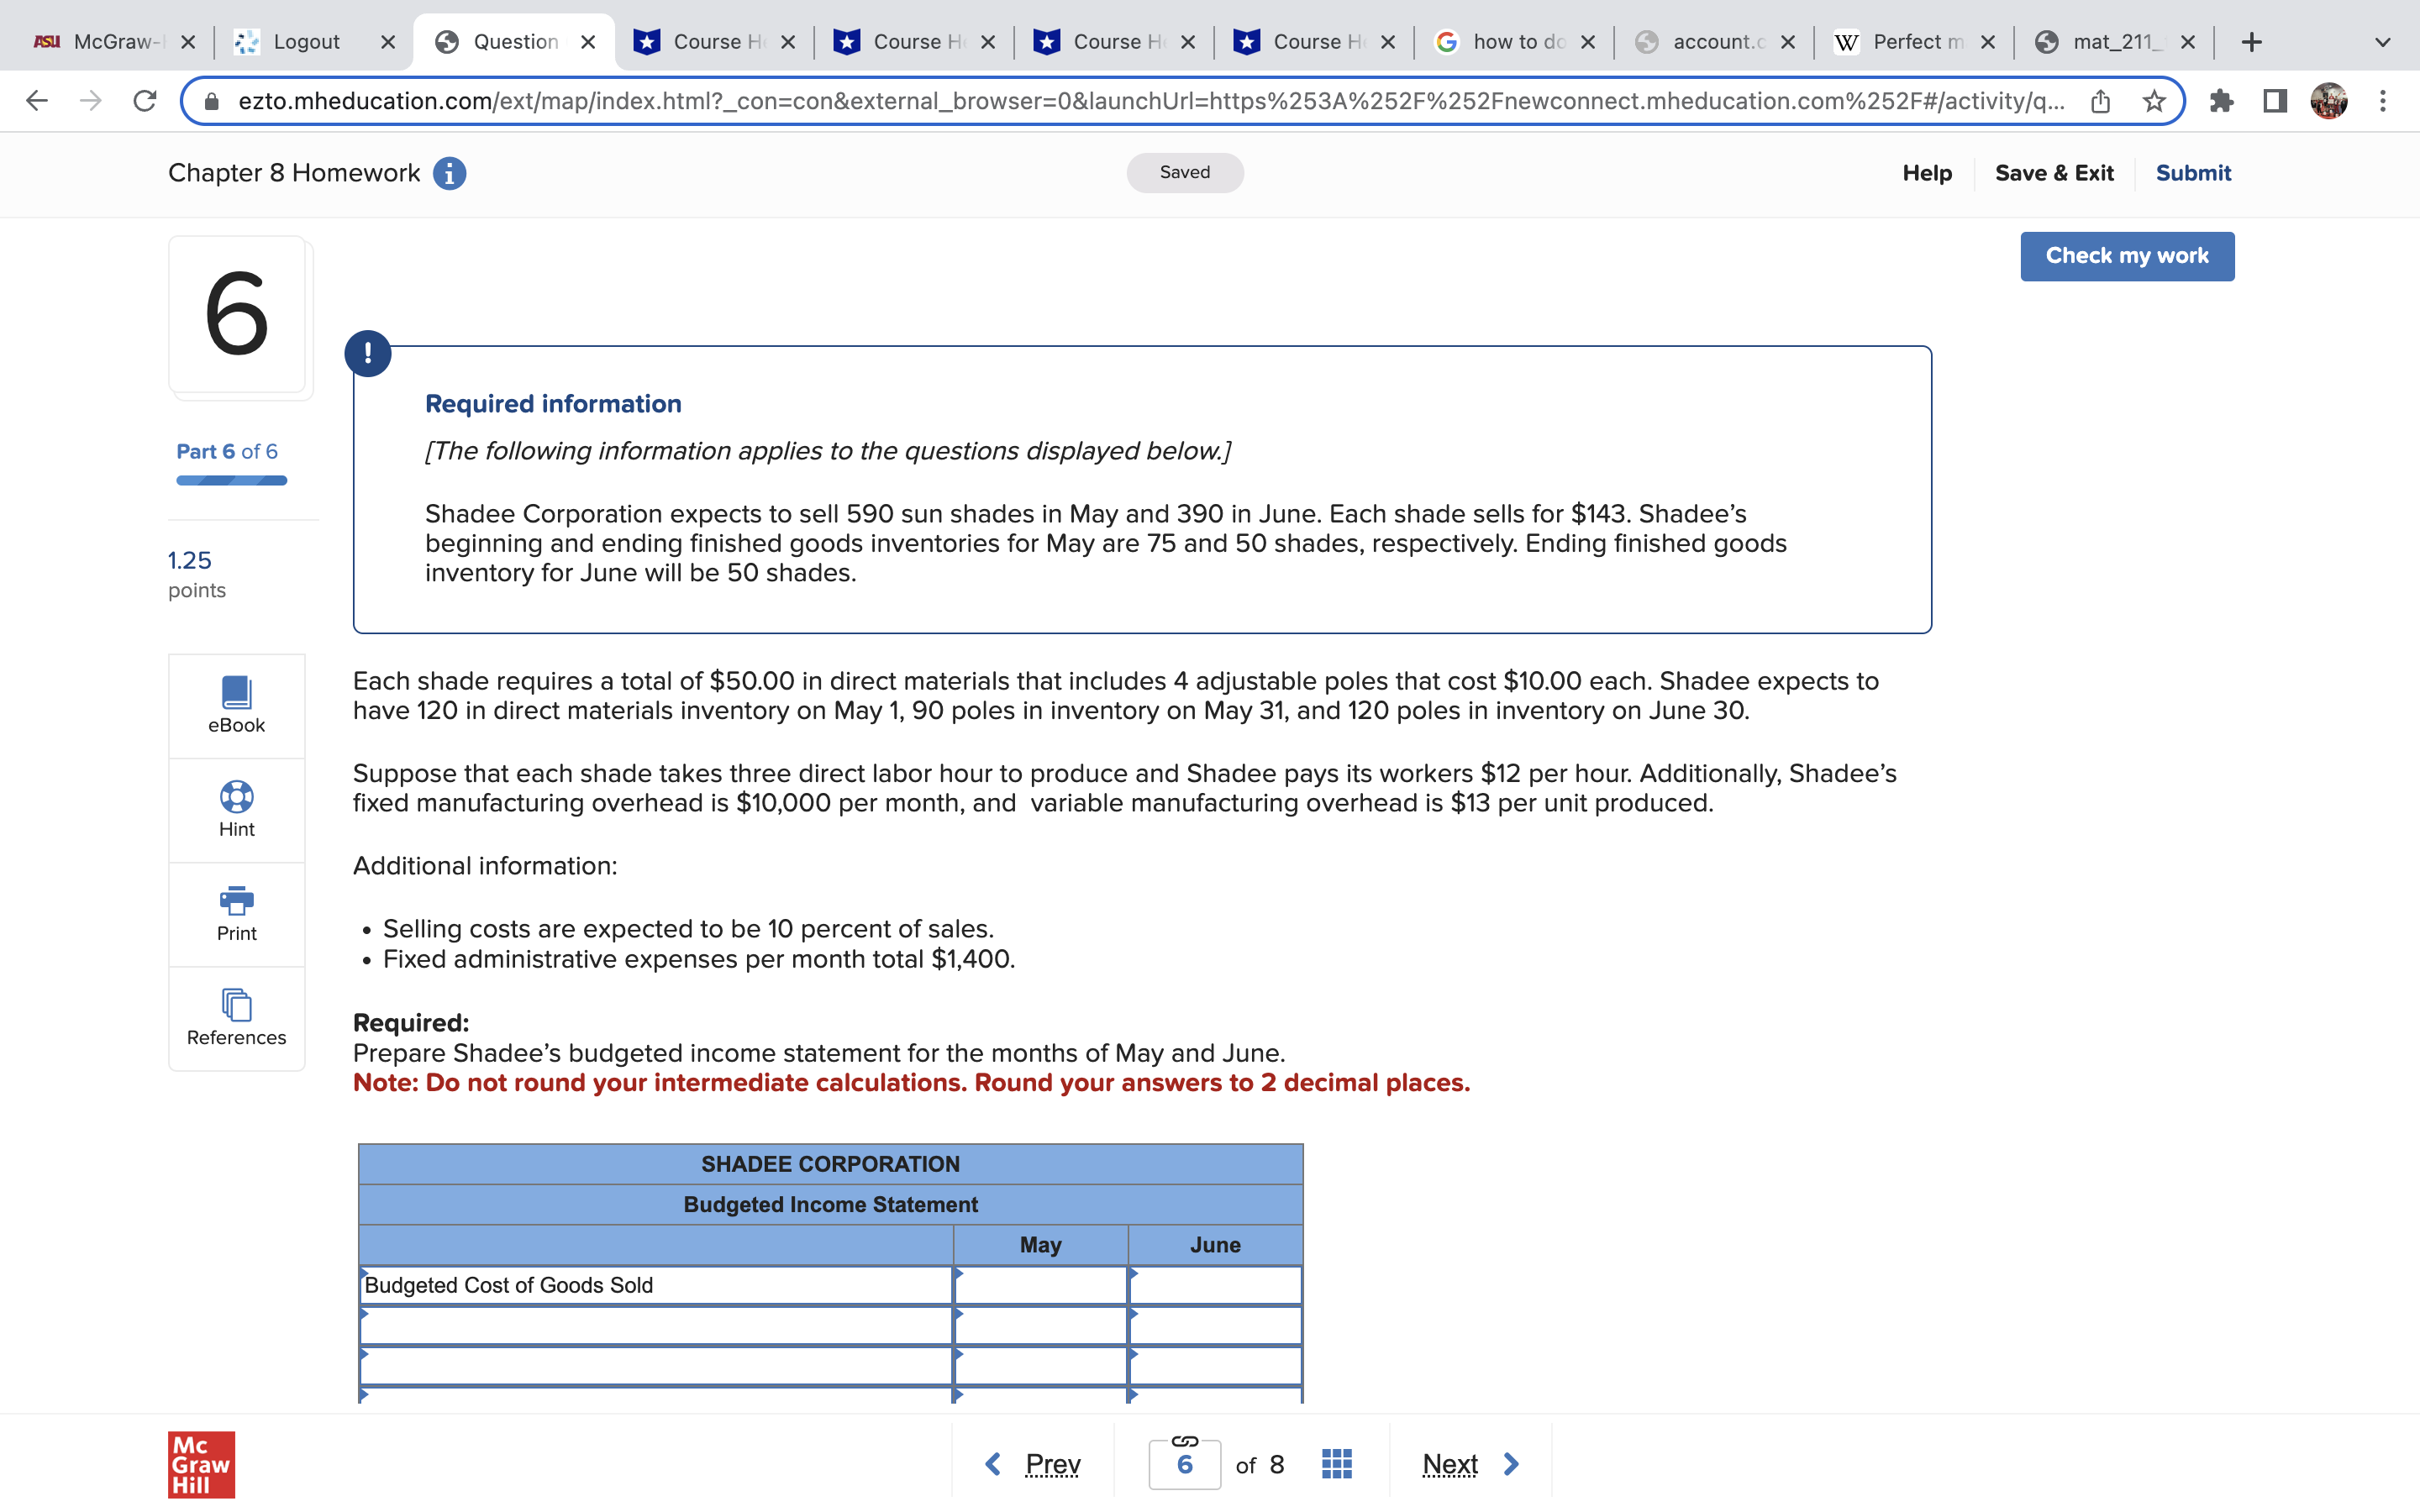Screen dimensions: 2420x1512
Task: Click the McGraw Hill logo
Action: pos(200,1464)
